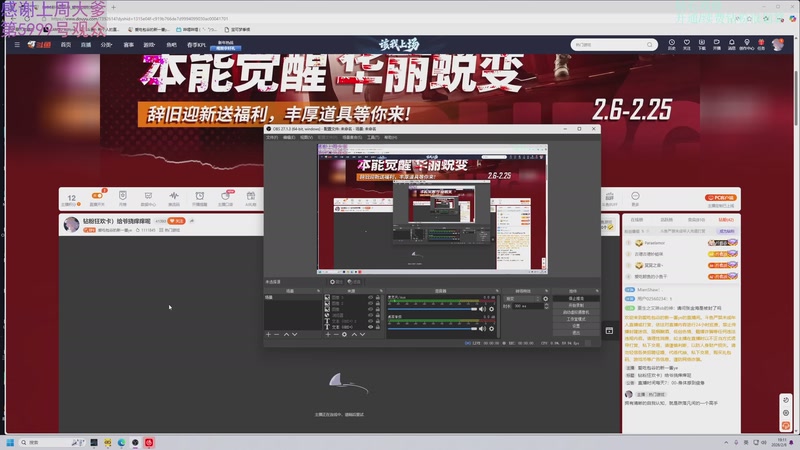
Task: Open 编辑(E) menu in OBS
Action: 289,137
